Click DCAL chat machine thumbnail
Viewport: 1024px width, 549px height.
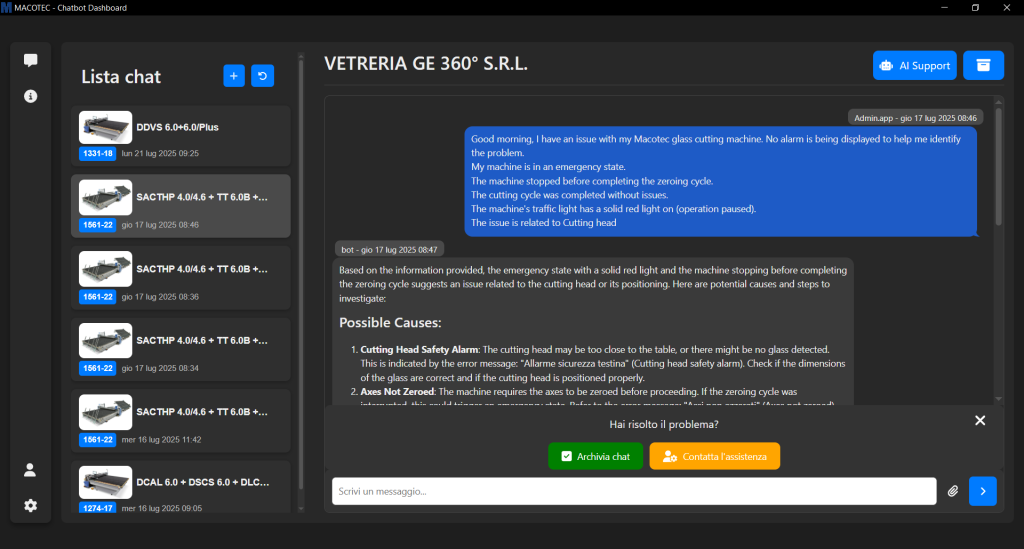click(105, 482)
